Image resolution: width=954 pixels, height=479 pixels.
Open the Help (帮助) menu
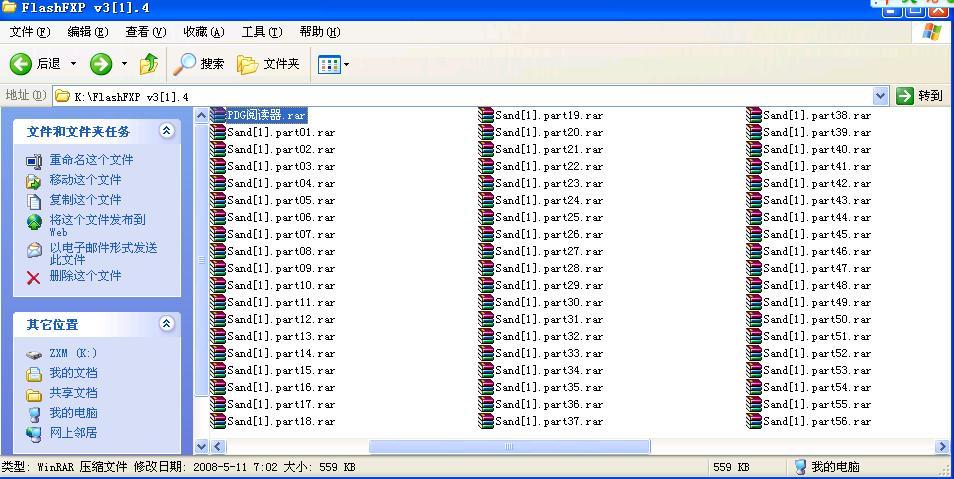pyautogui.click(x=319, y=32)
